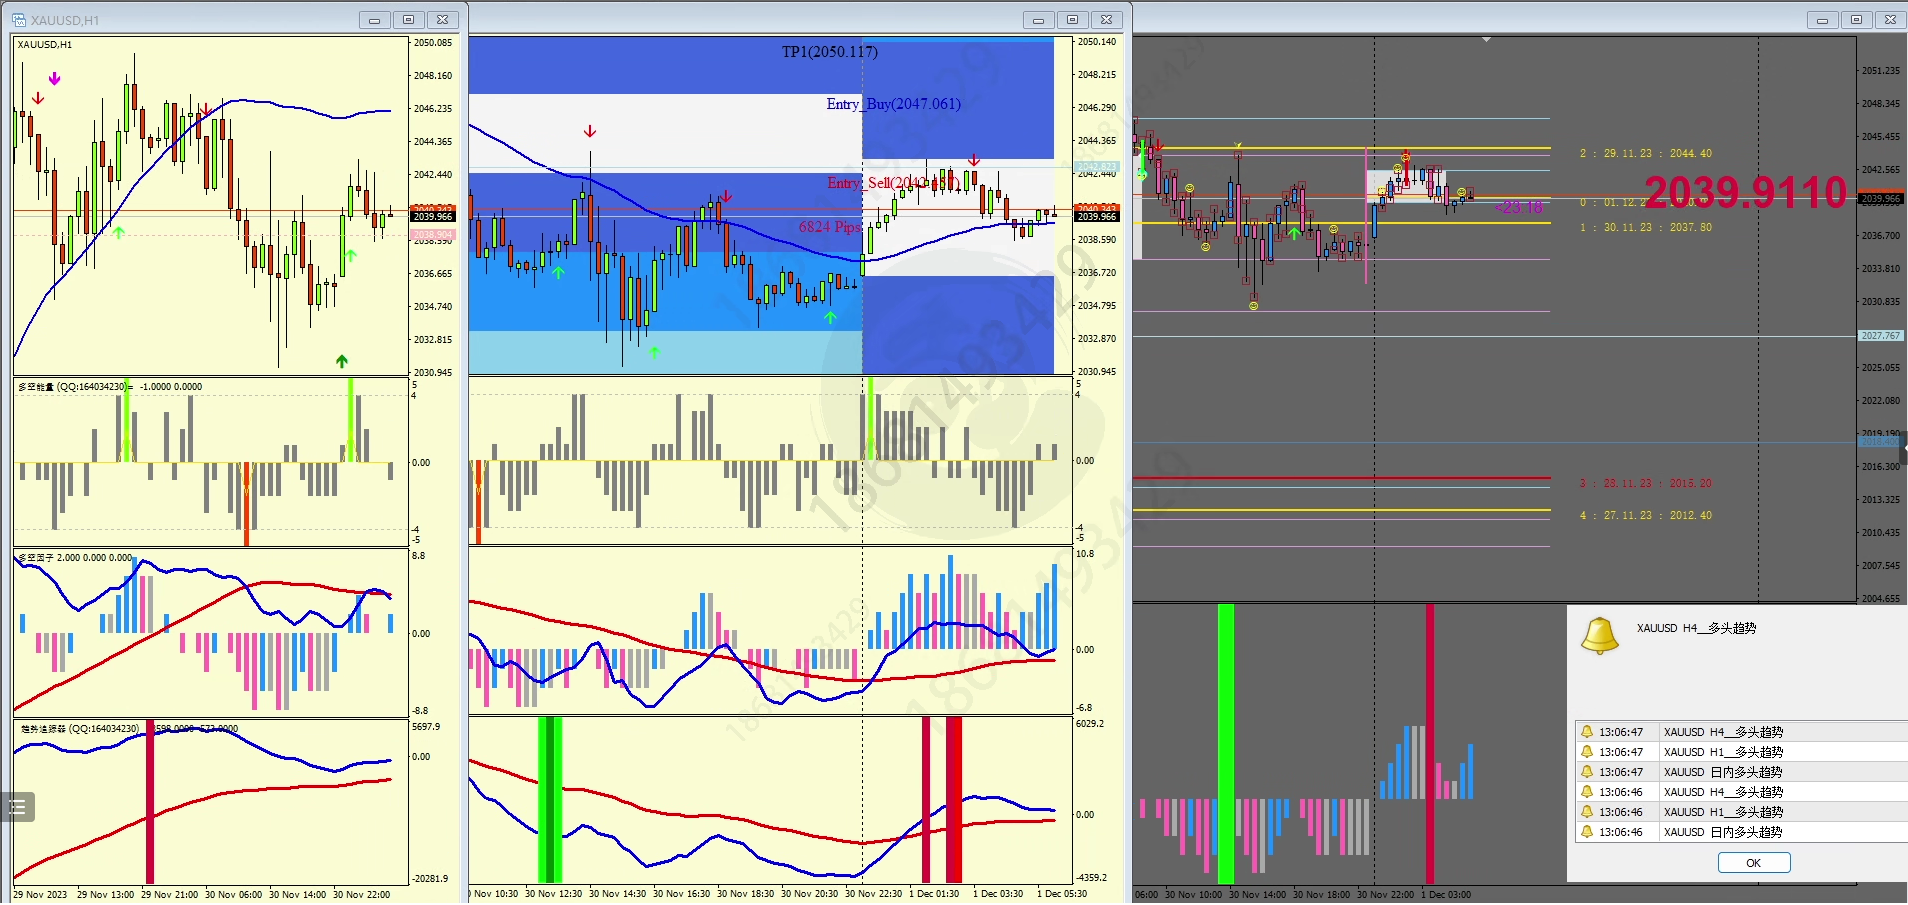Click the '1 : 30.11.23 : 2037.80' level label

click(1645, 228)
